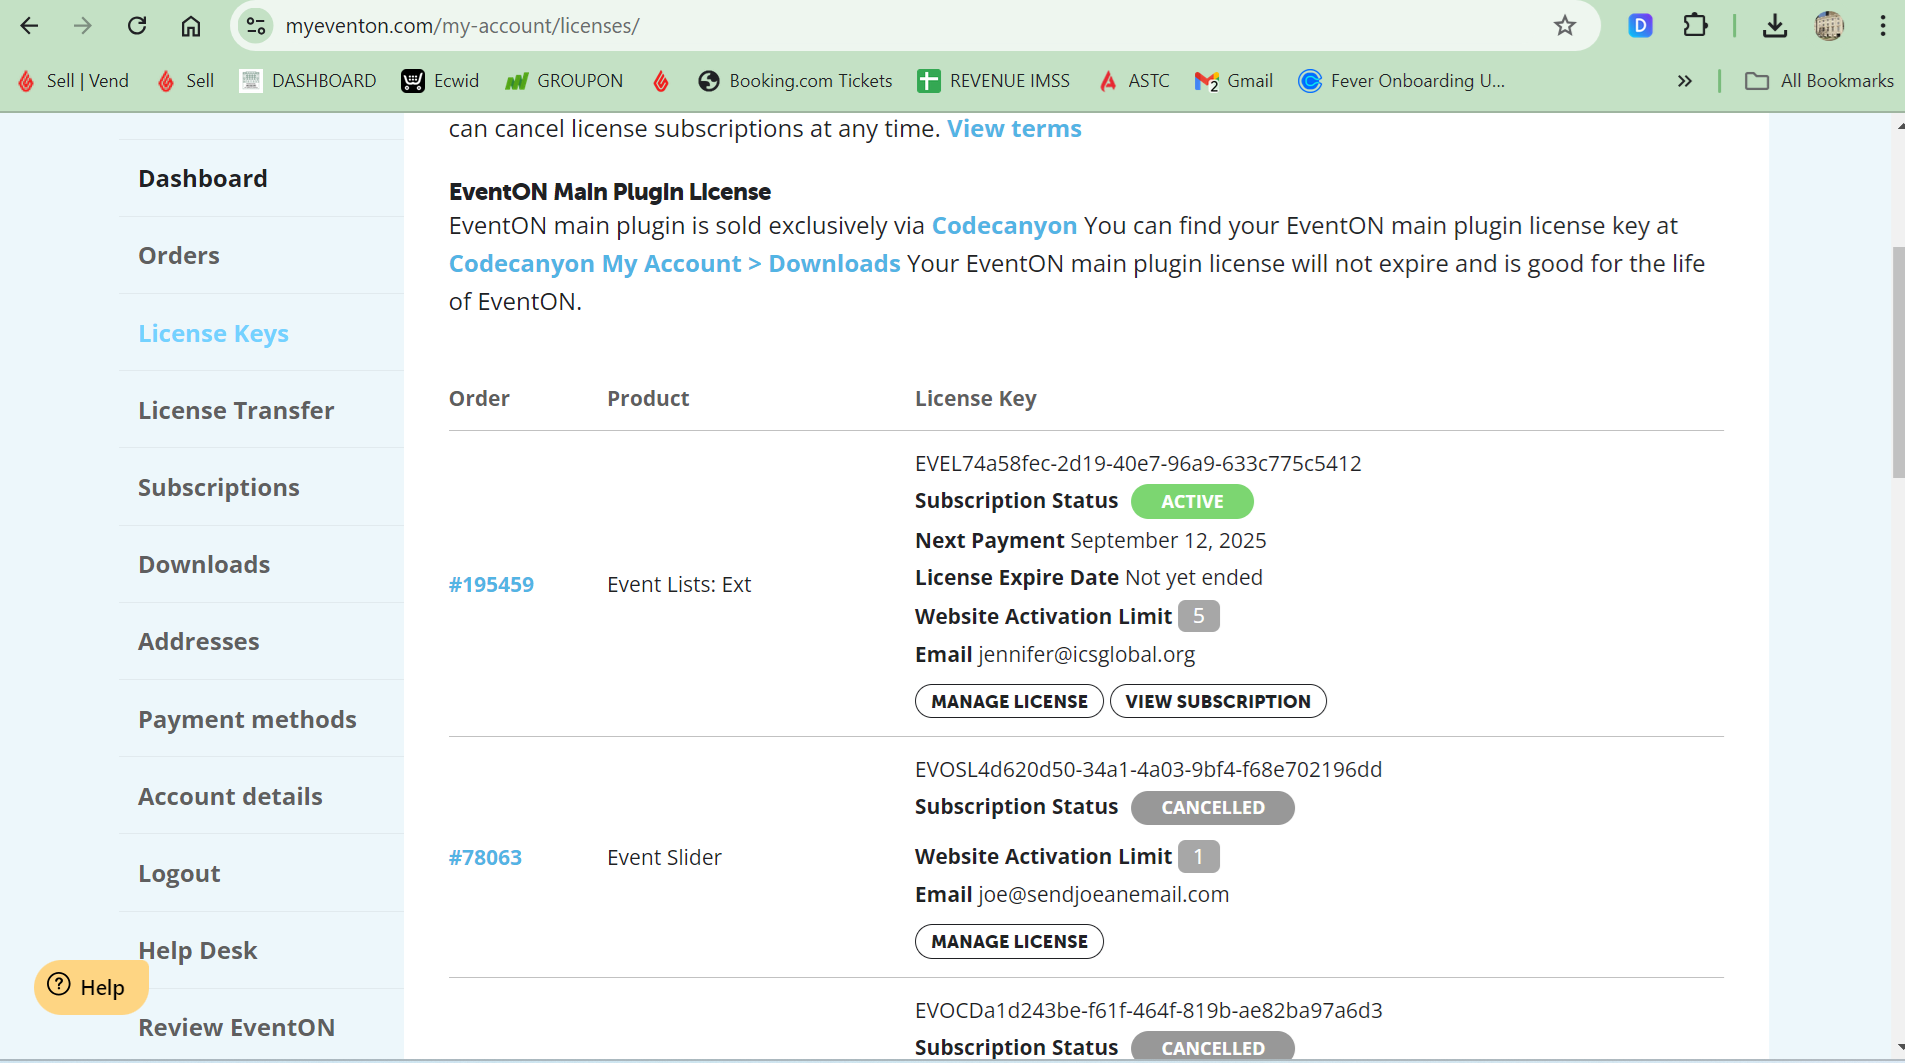Follow the Codecanyon link
This screenshot has height=1063, width=1905.
click(x=1004, y=226)
